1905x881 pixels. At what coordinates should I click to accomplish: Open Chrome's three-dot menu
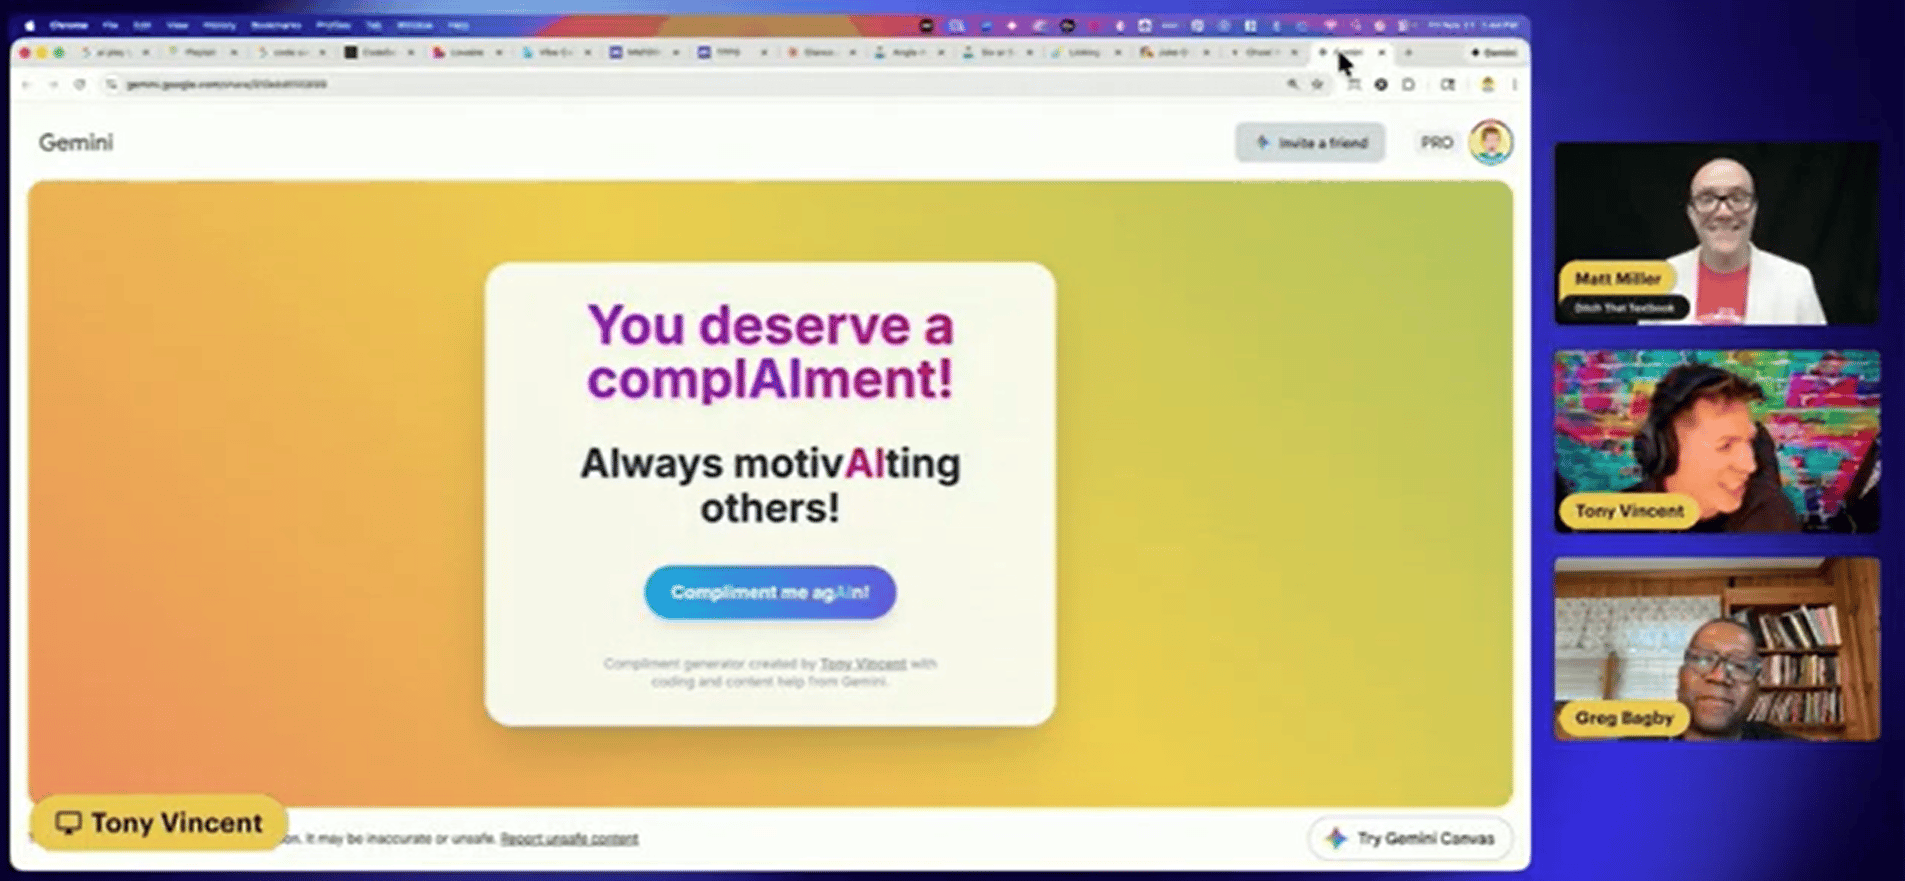click(x=1514, y=85)
